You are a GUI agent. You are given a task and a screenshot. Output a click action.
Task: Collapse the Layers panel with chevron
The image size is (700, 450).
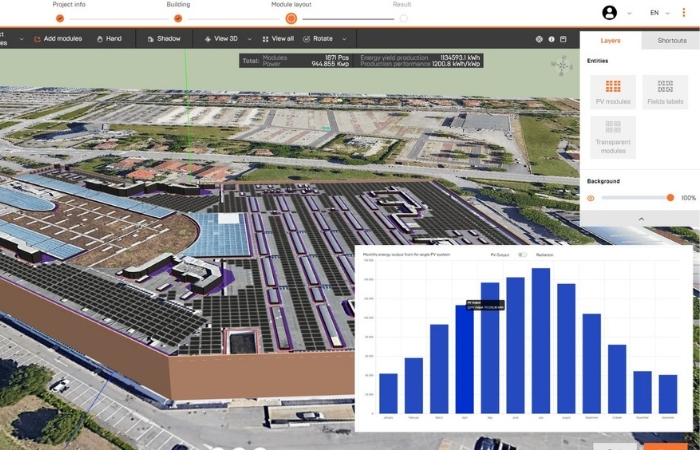[640, 218]
